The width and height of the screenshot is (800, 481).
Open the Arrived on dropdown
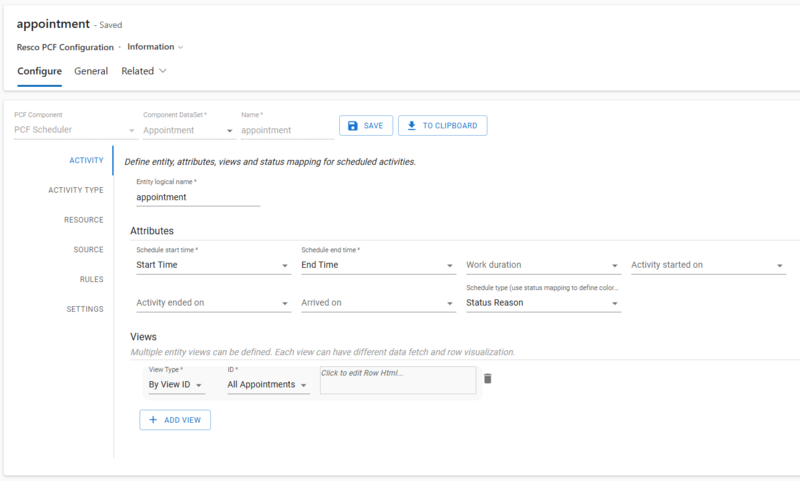[378, 303]
